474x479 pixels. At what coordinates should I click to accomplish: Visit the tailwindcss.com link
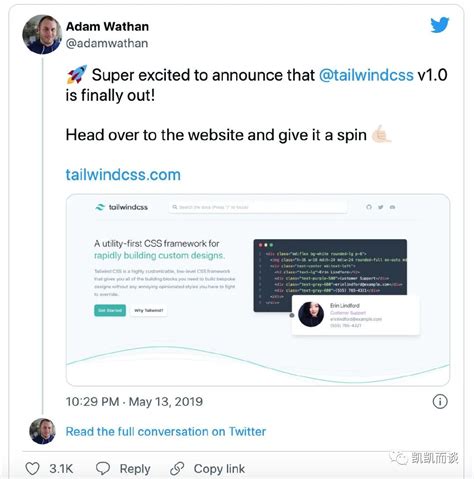[123, 175]
